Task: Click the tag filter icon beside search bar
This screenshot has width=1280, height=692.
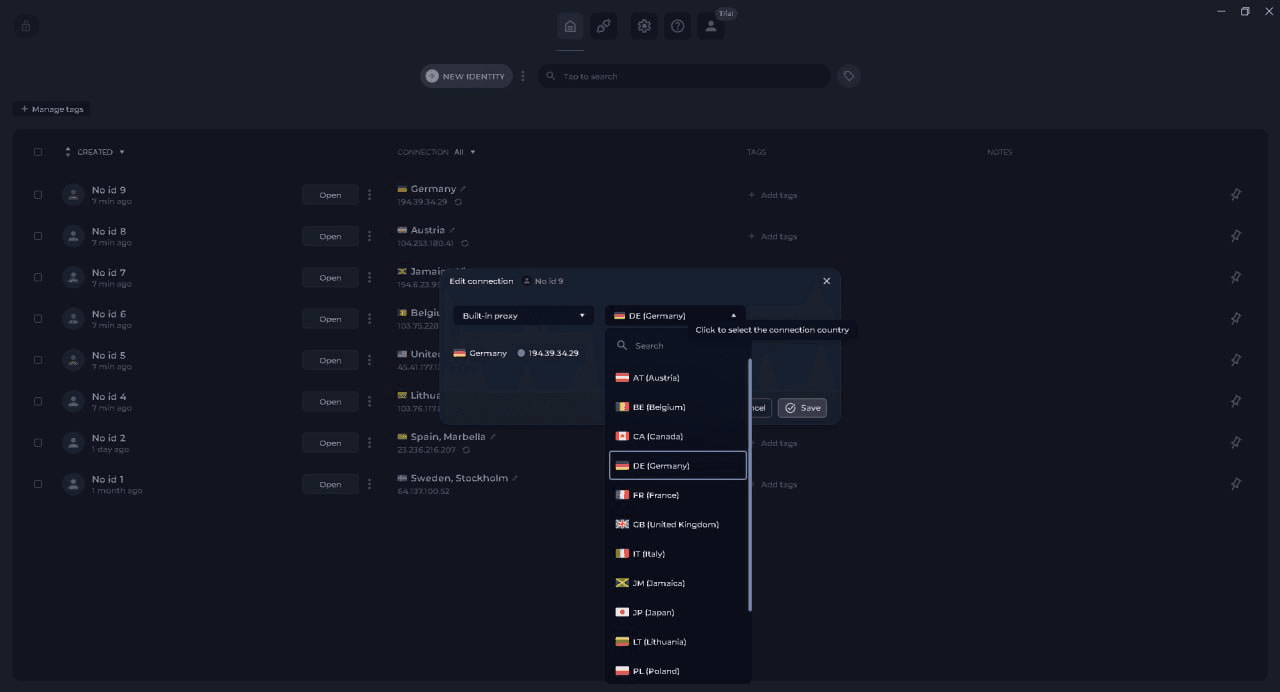Action: (x=848, y=76)
